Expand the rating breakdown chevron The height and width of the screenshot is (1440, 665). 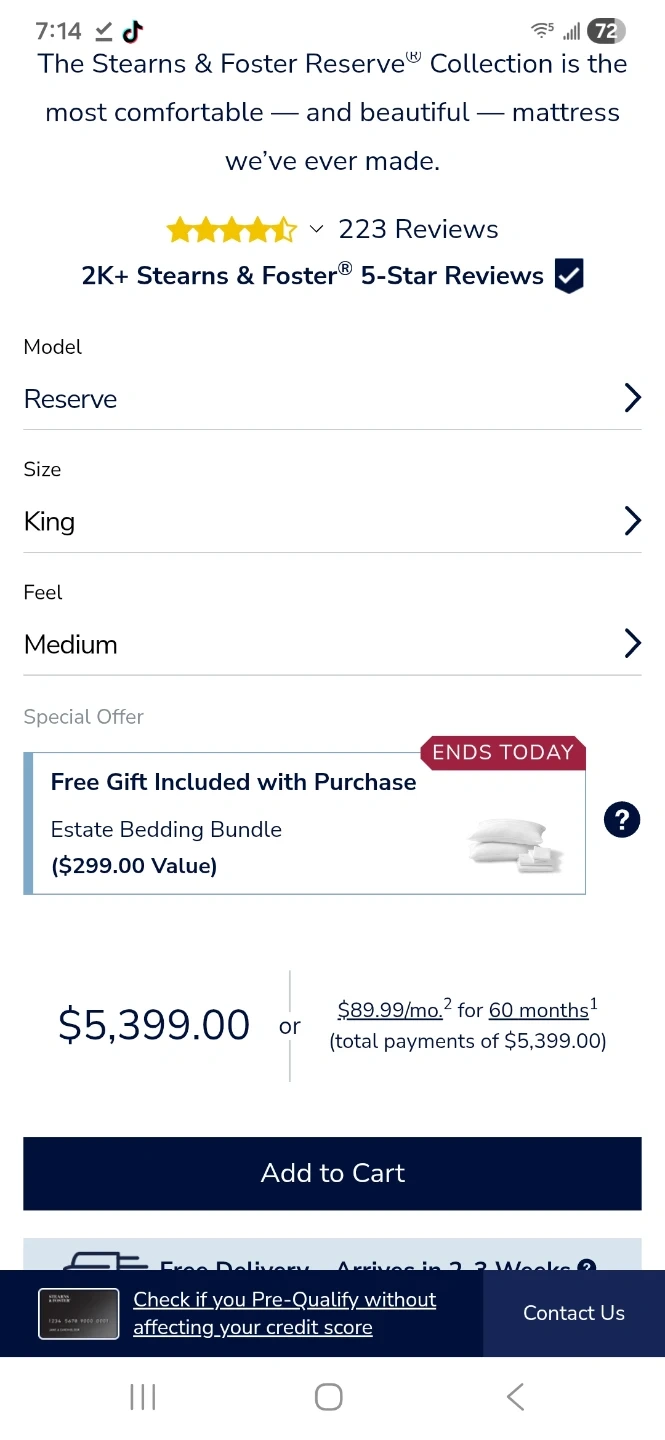317,230
